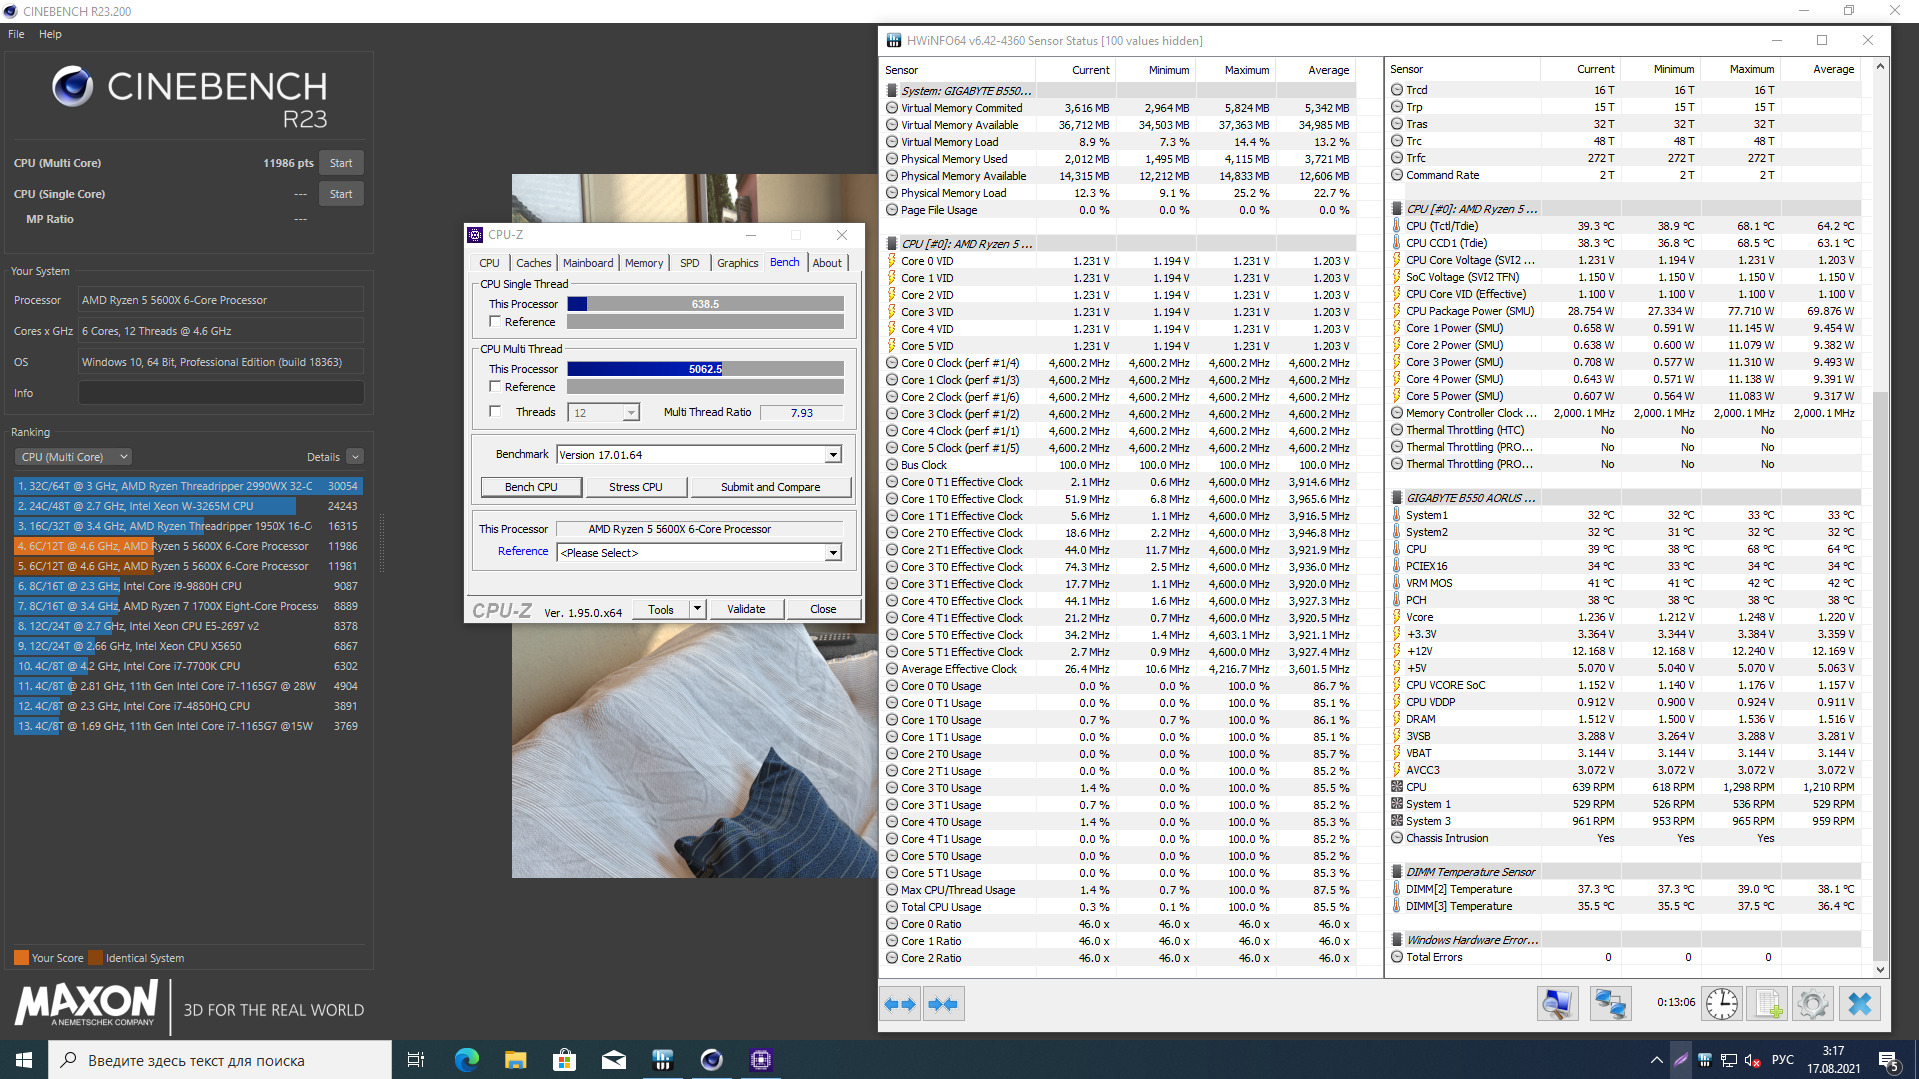Open Cinebench ranking CPU (Multi Core) dropdown

pos(73,457)
